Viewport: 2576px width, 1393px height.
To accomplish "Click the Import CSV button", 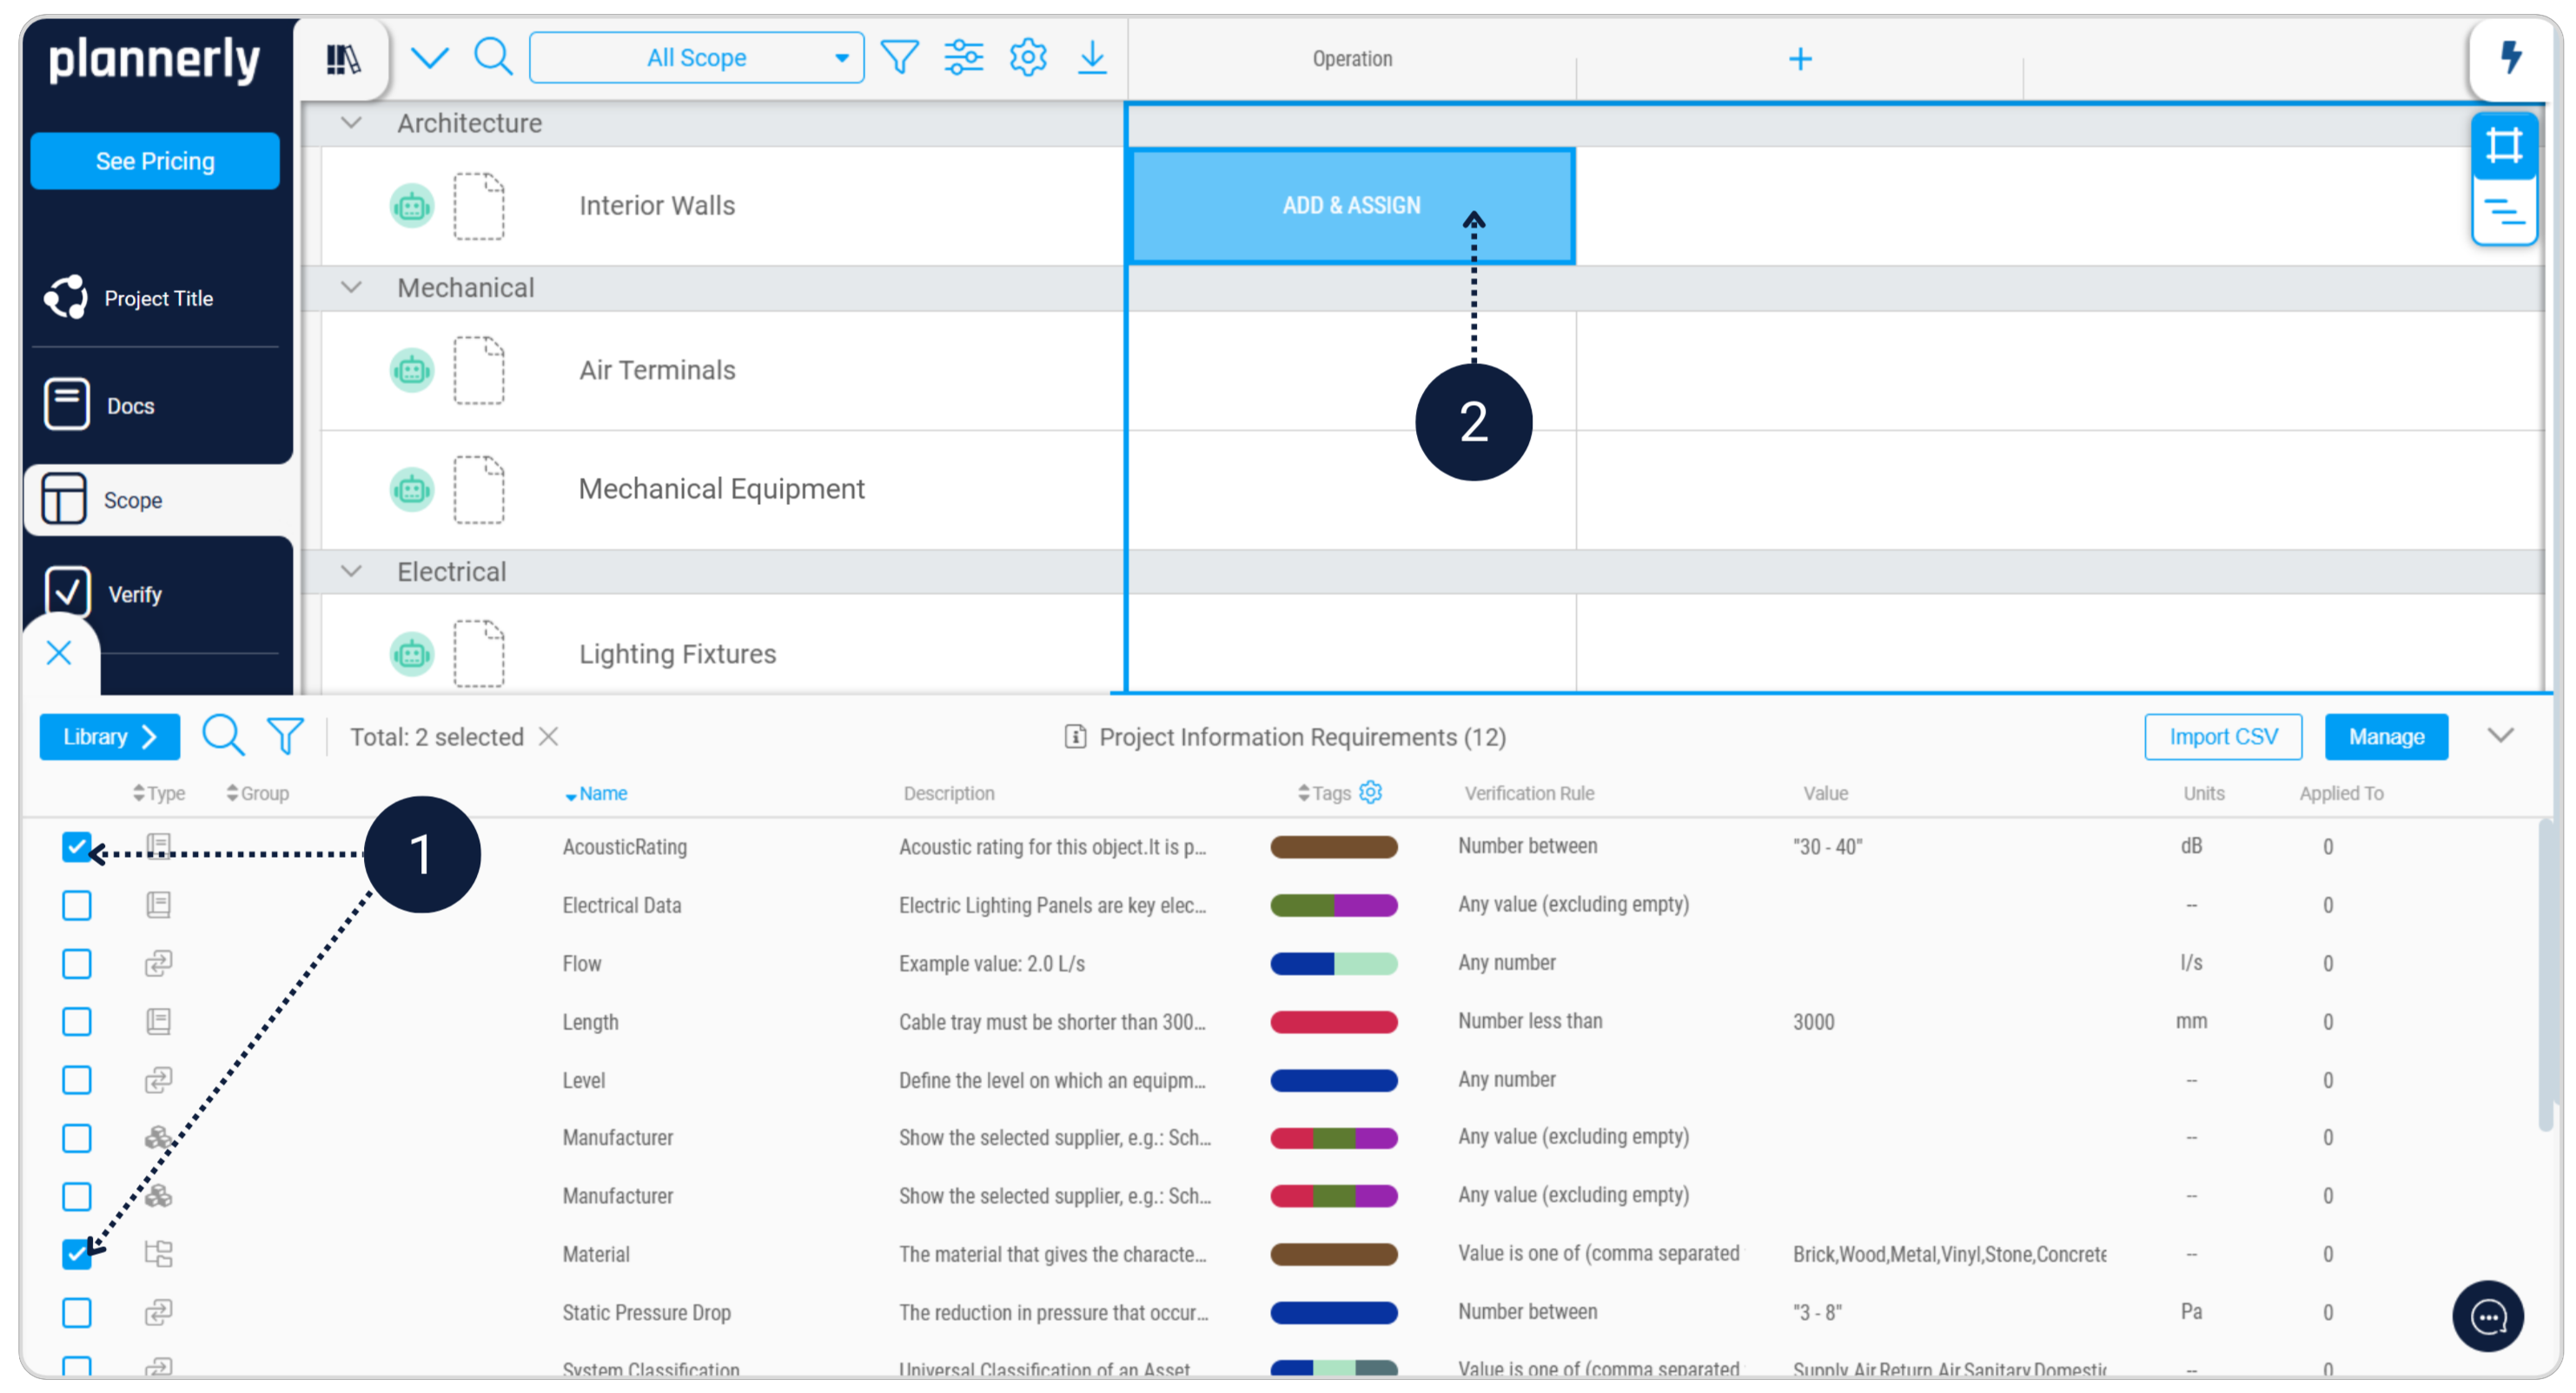I will click(2222, 736).
